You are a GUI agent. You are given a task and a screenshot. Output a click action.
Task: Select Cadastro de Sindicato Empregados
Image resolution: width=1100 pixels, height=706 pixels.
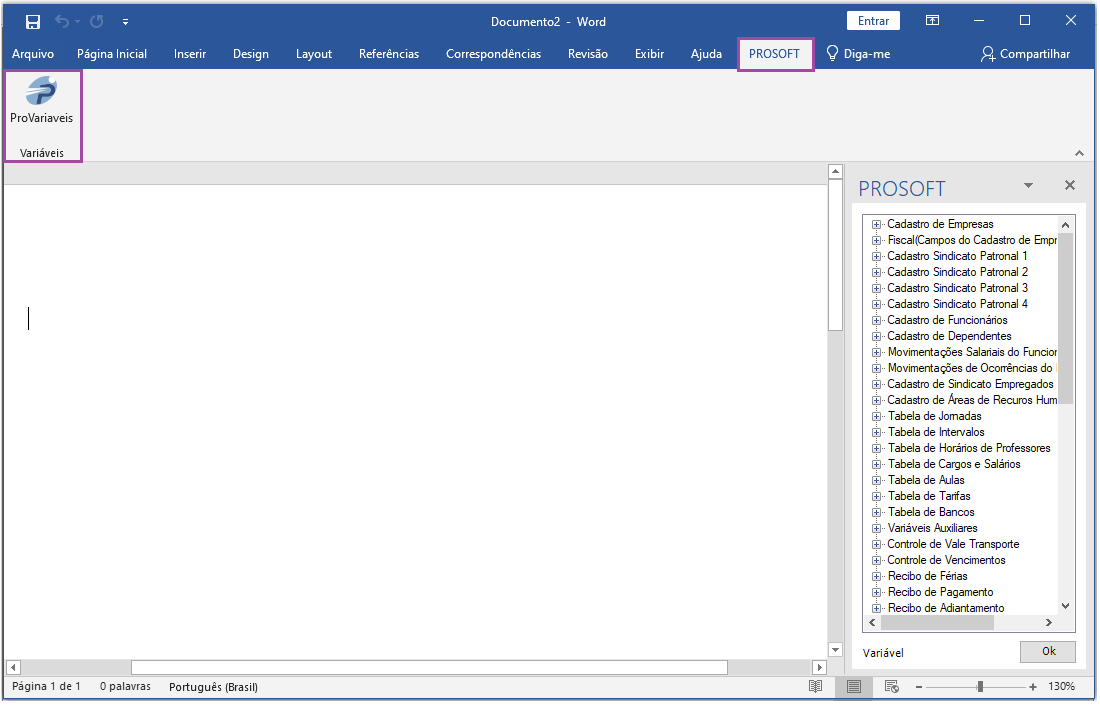970,385
